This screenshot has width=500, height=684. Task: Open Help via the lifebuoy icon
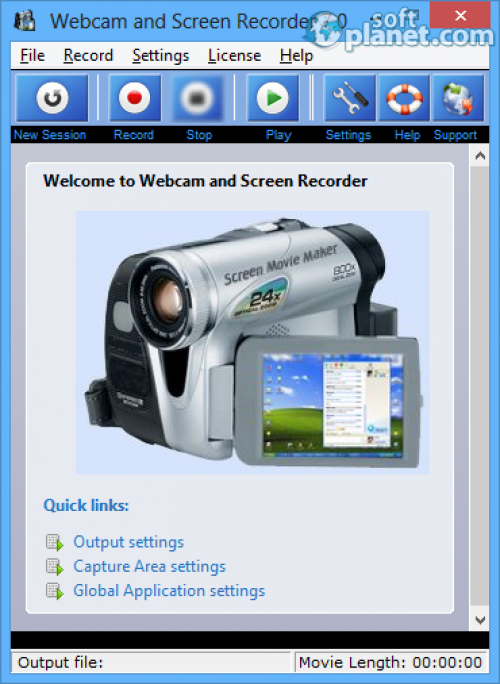(404, 98)
